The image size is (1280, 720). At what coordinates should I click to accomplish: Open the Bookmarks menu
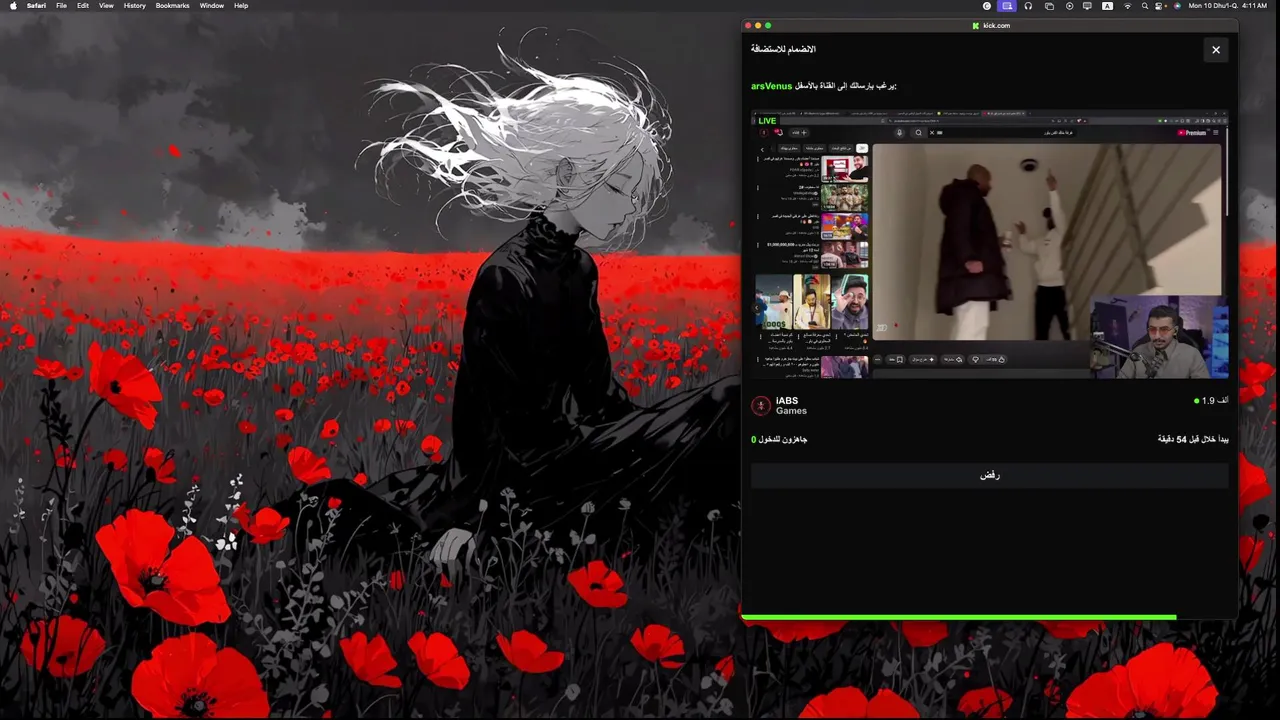coord(172,5)
